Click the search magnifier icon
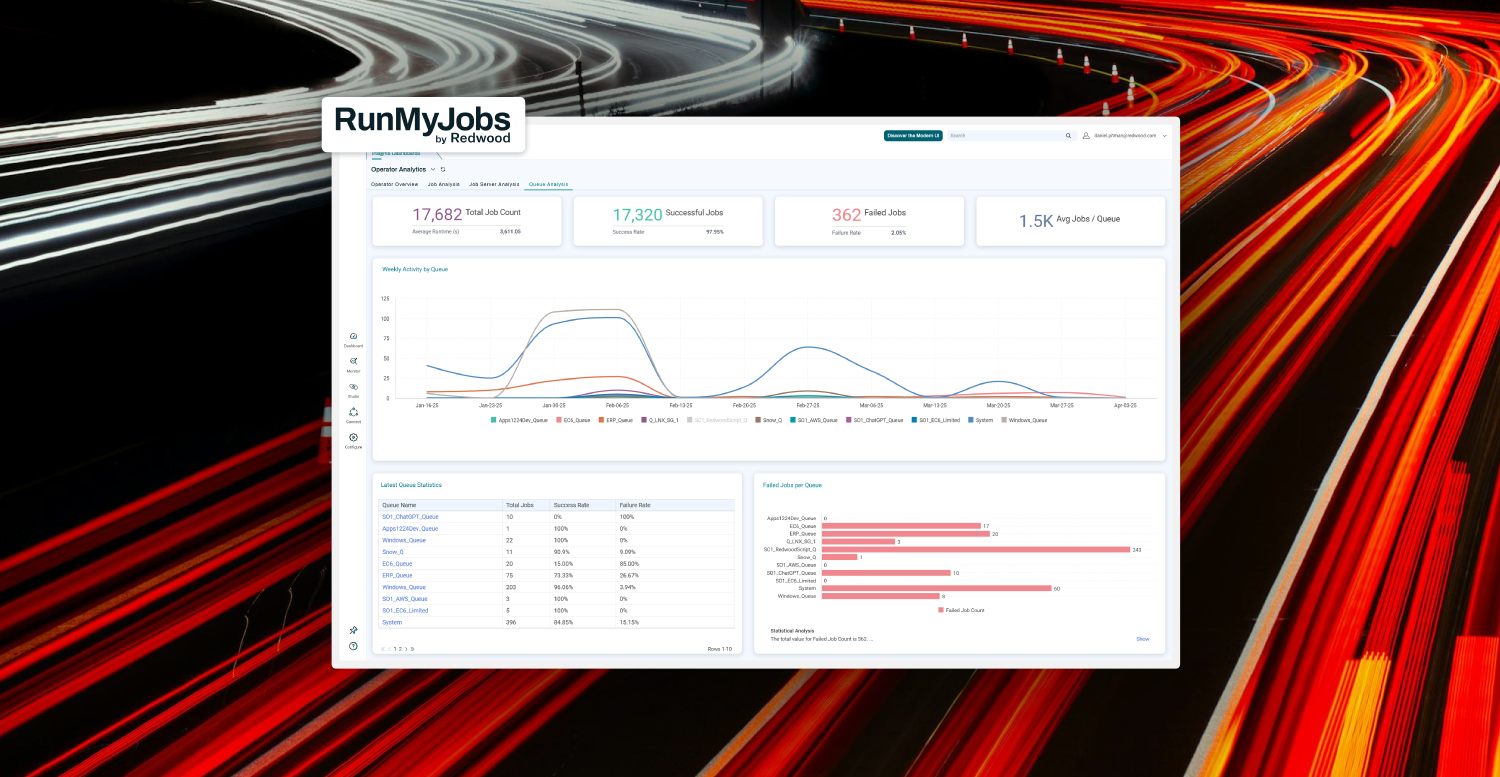 (1068, 135)
